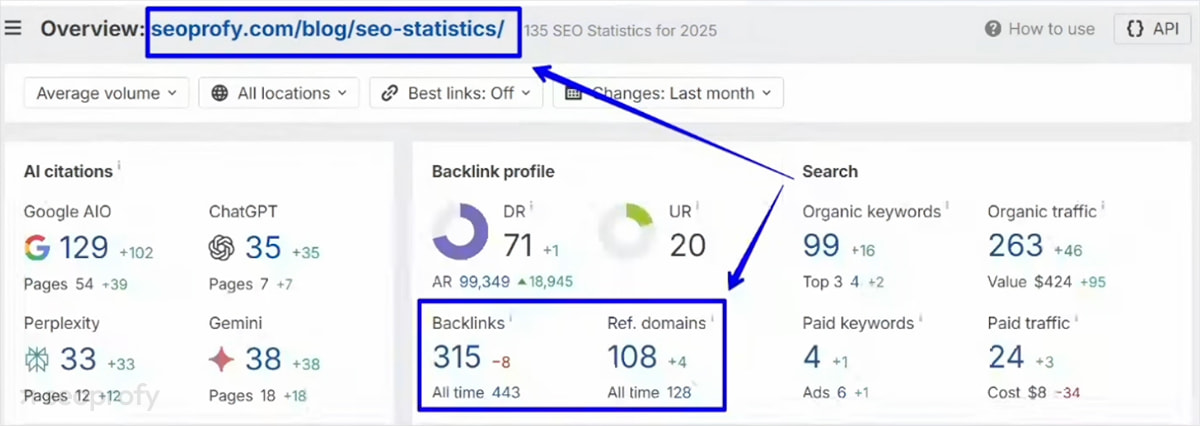This screenshot has height=426, width=1200.
Task: Click the Ref. domains value 108
Action: (632, 357)
